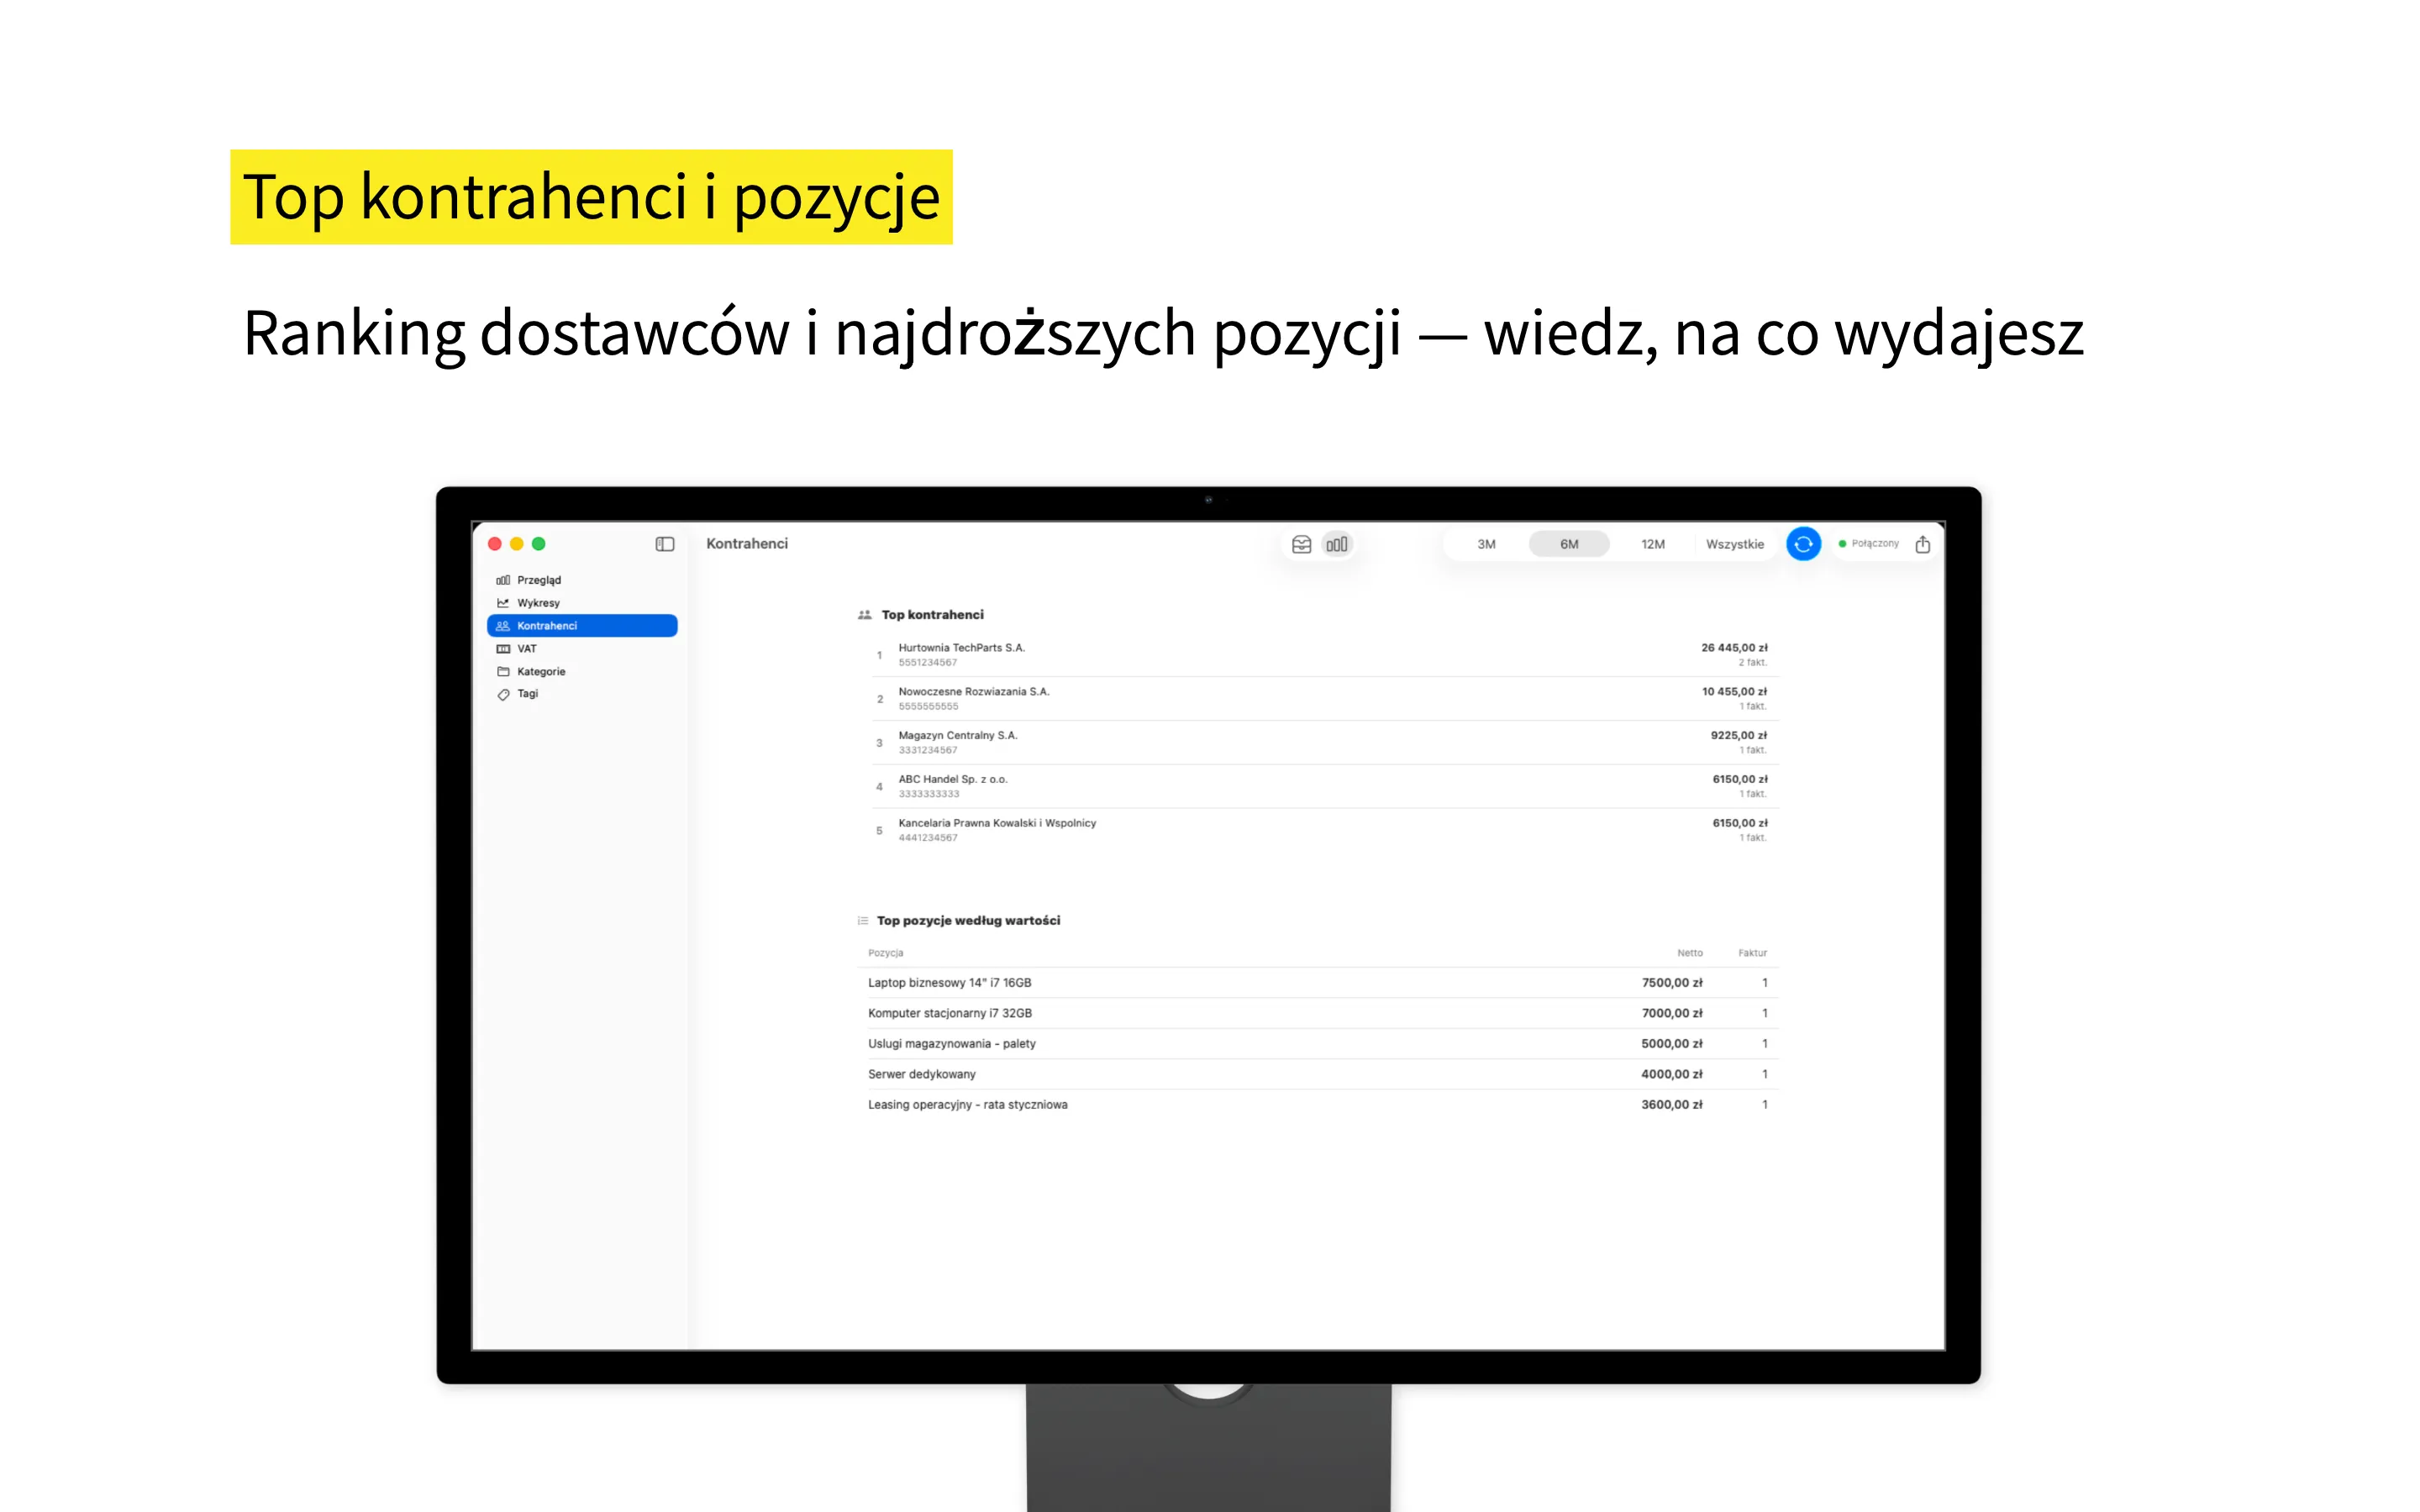Enable the 3M time range
Image resolution: width=2420 pixels, height=1512 pixels.
pyautogui.click(x=1486, y=543)
